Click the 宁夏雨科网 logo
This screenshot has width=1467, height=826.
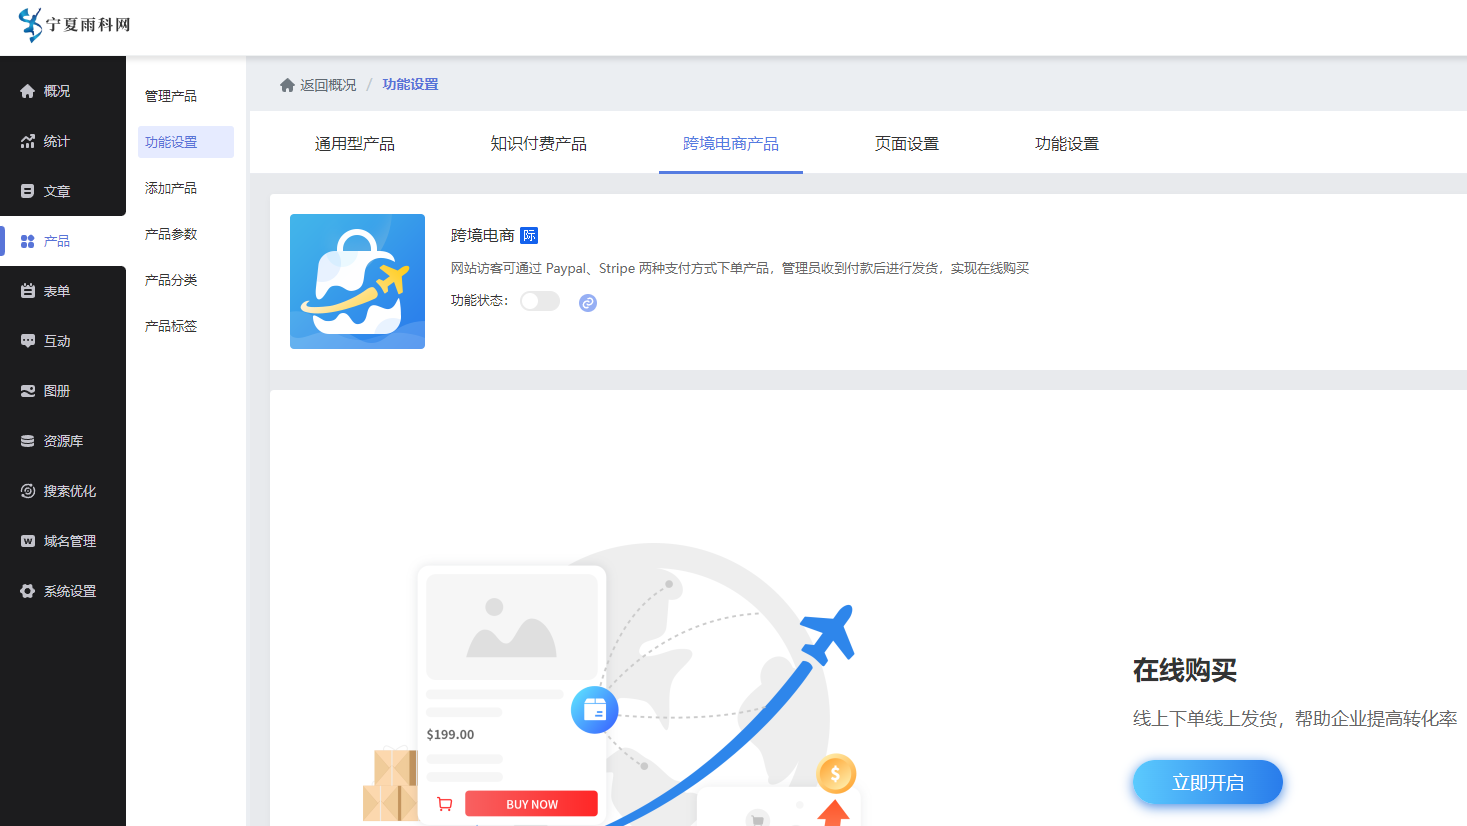74,24
